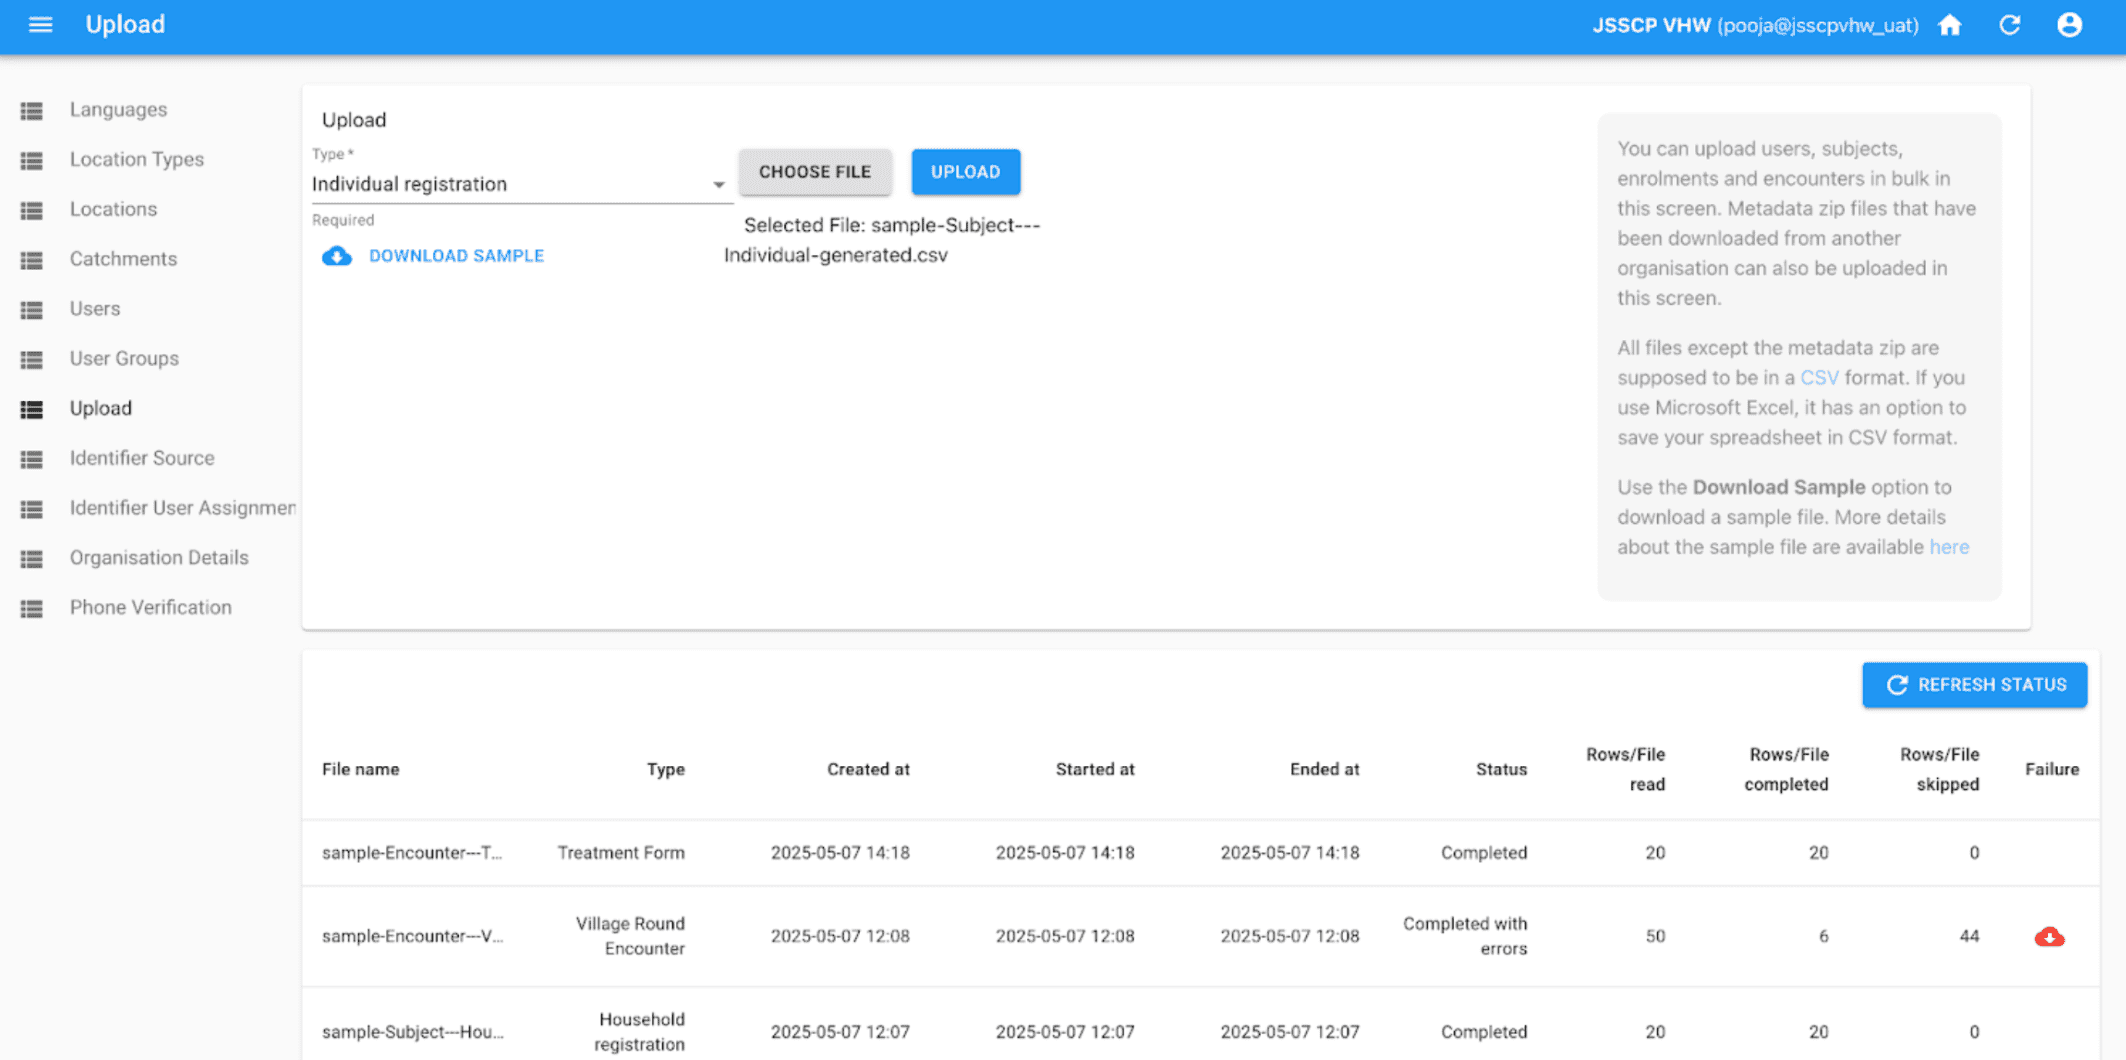Open Locations in the sidebar

pos(113,209)
